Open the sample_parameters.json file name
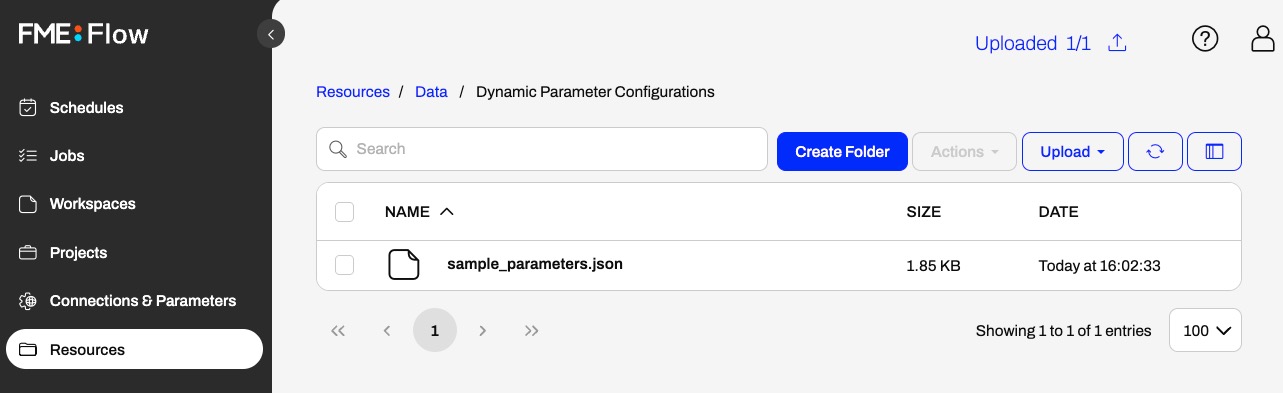Image resolution: width=1283 pixels, height=393 pixels. tap(535, 264)
